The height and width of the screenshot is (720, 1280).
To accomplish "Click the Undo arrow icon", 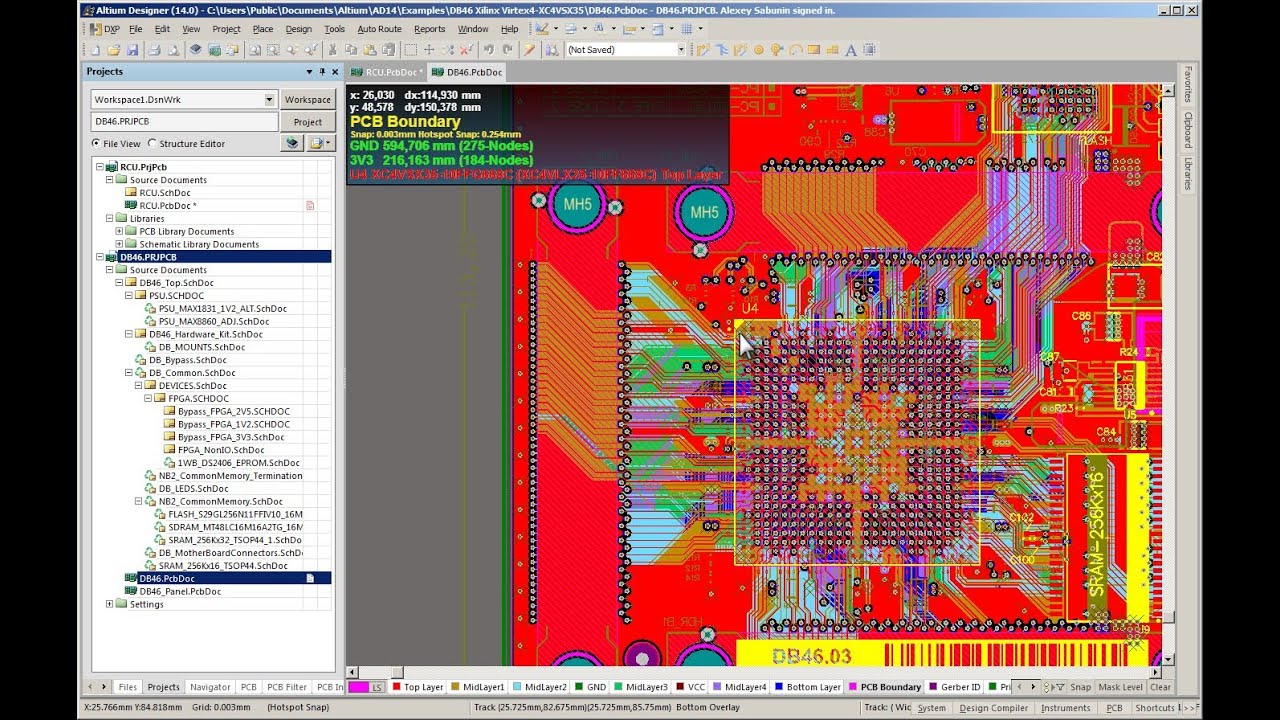I will [489, 50].
